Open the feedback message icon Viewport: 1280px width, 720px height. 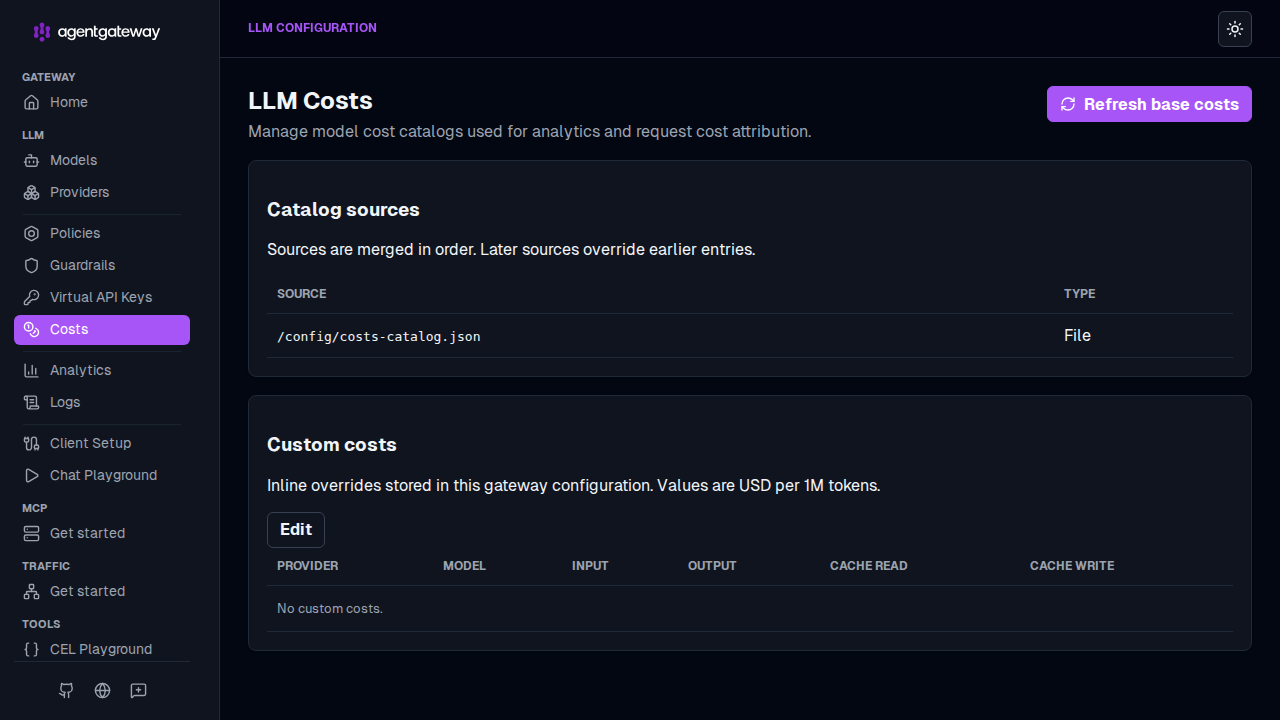(x=139, y=690)
